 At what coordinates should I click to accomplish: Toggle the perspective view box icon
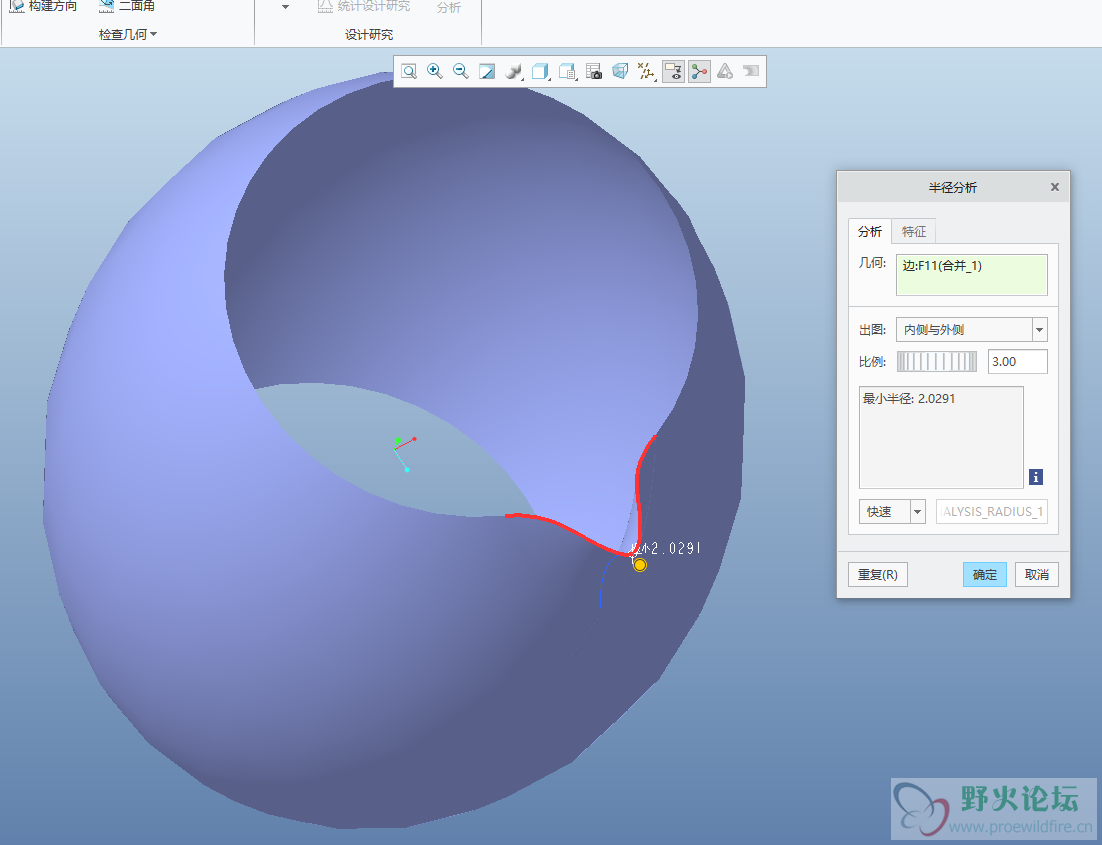click(620, 71)
